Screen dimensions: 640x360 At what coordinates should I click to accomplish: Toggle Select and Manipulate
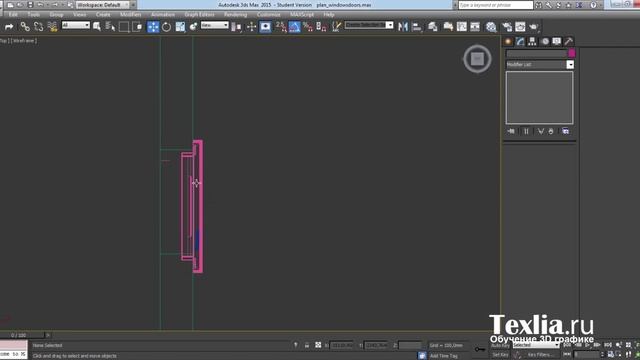[251, 27]
